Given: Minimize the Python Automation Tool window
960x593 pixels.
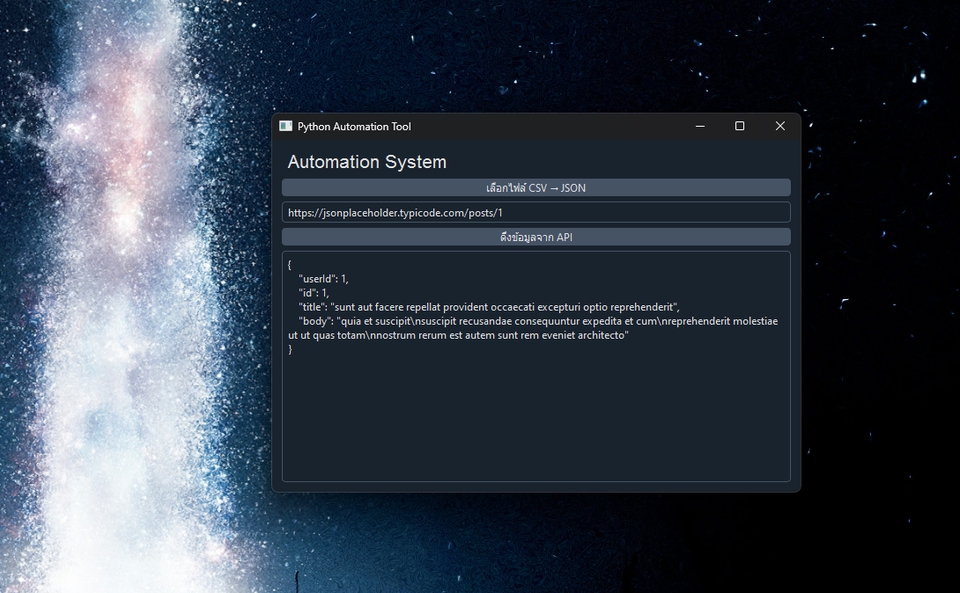Looking at the screenshot, I should [x=700, y=126].
